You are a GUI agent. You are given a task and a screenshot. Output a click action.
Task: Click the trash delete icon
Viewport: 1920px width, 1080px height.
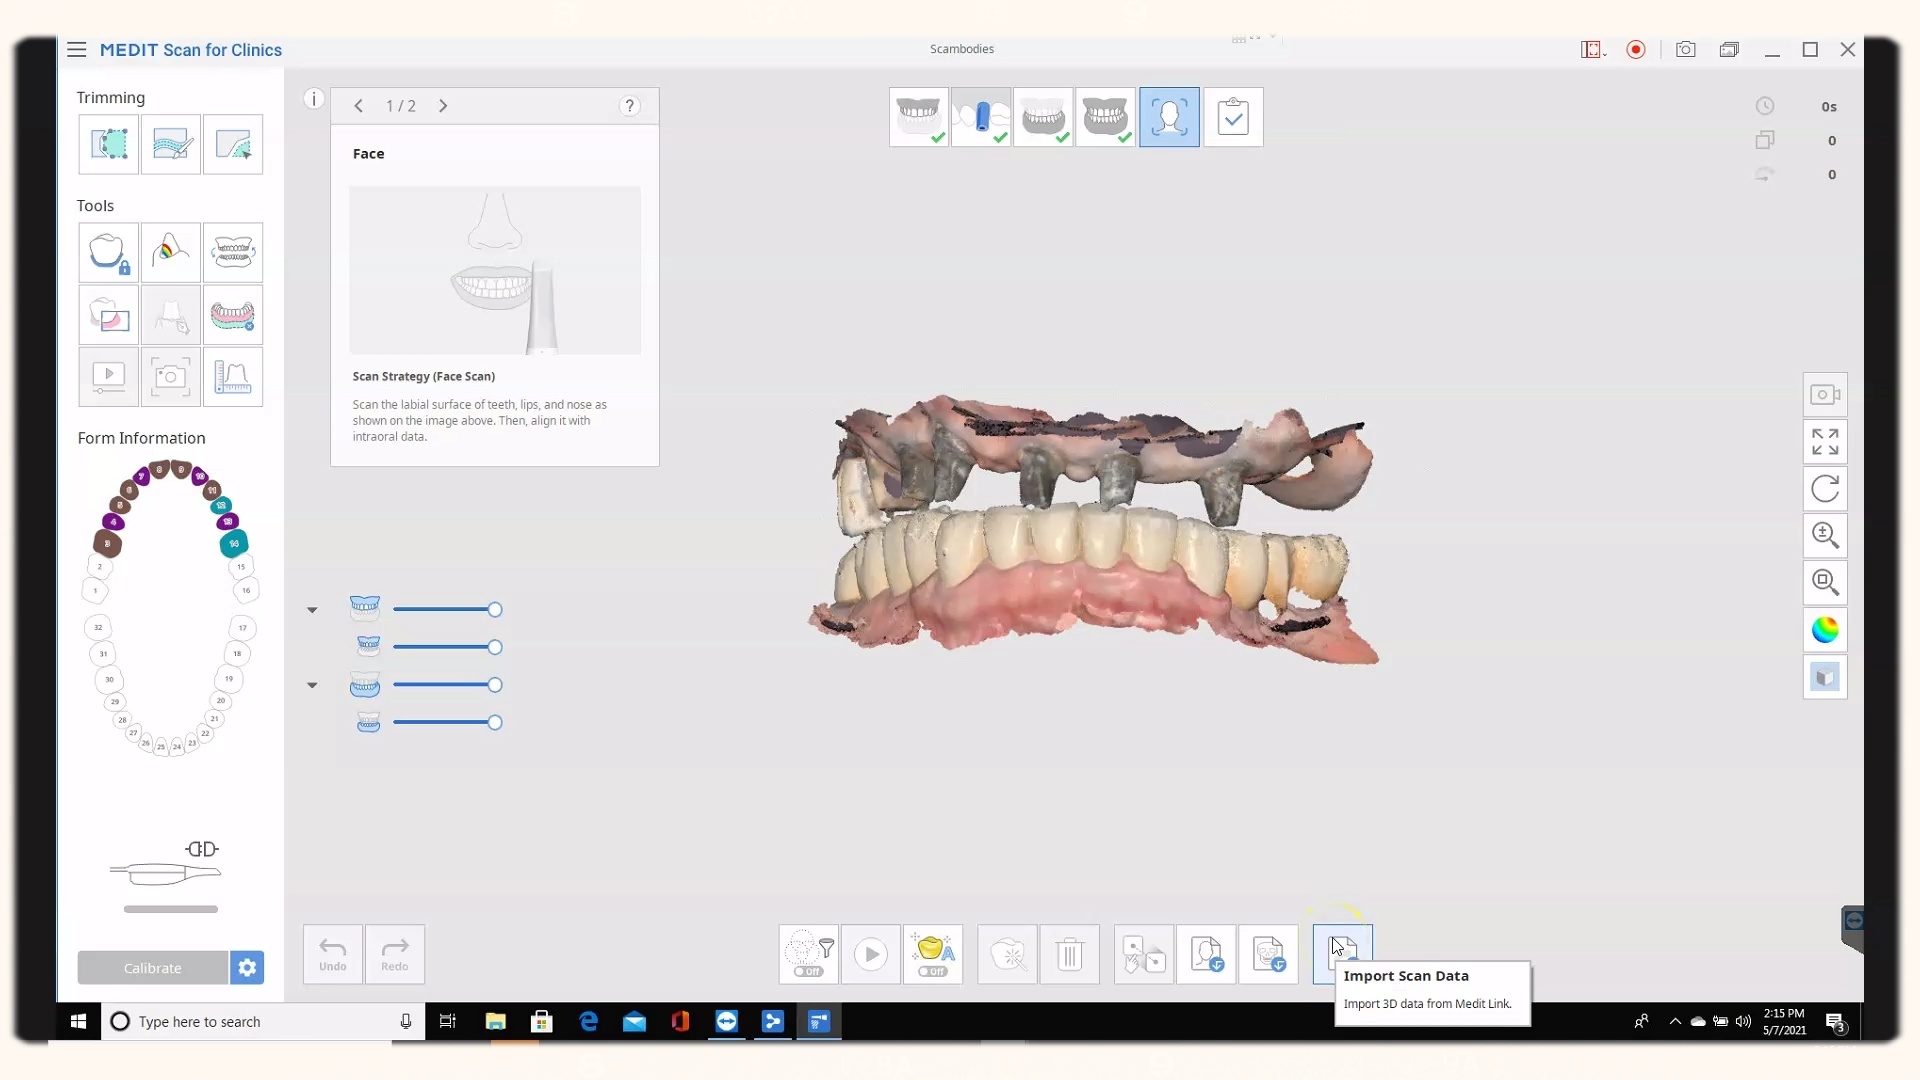[1070, 954]
